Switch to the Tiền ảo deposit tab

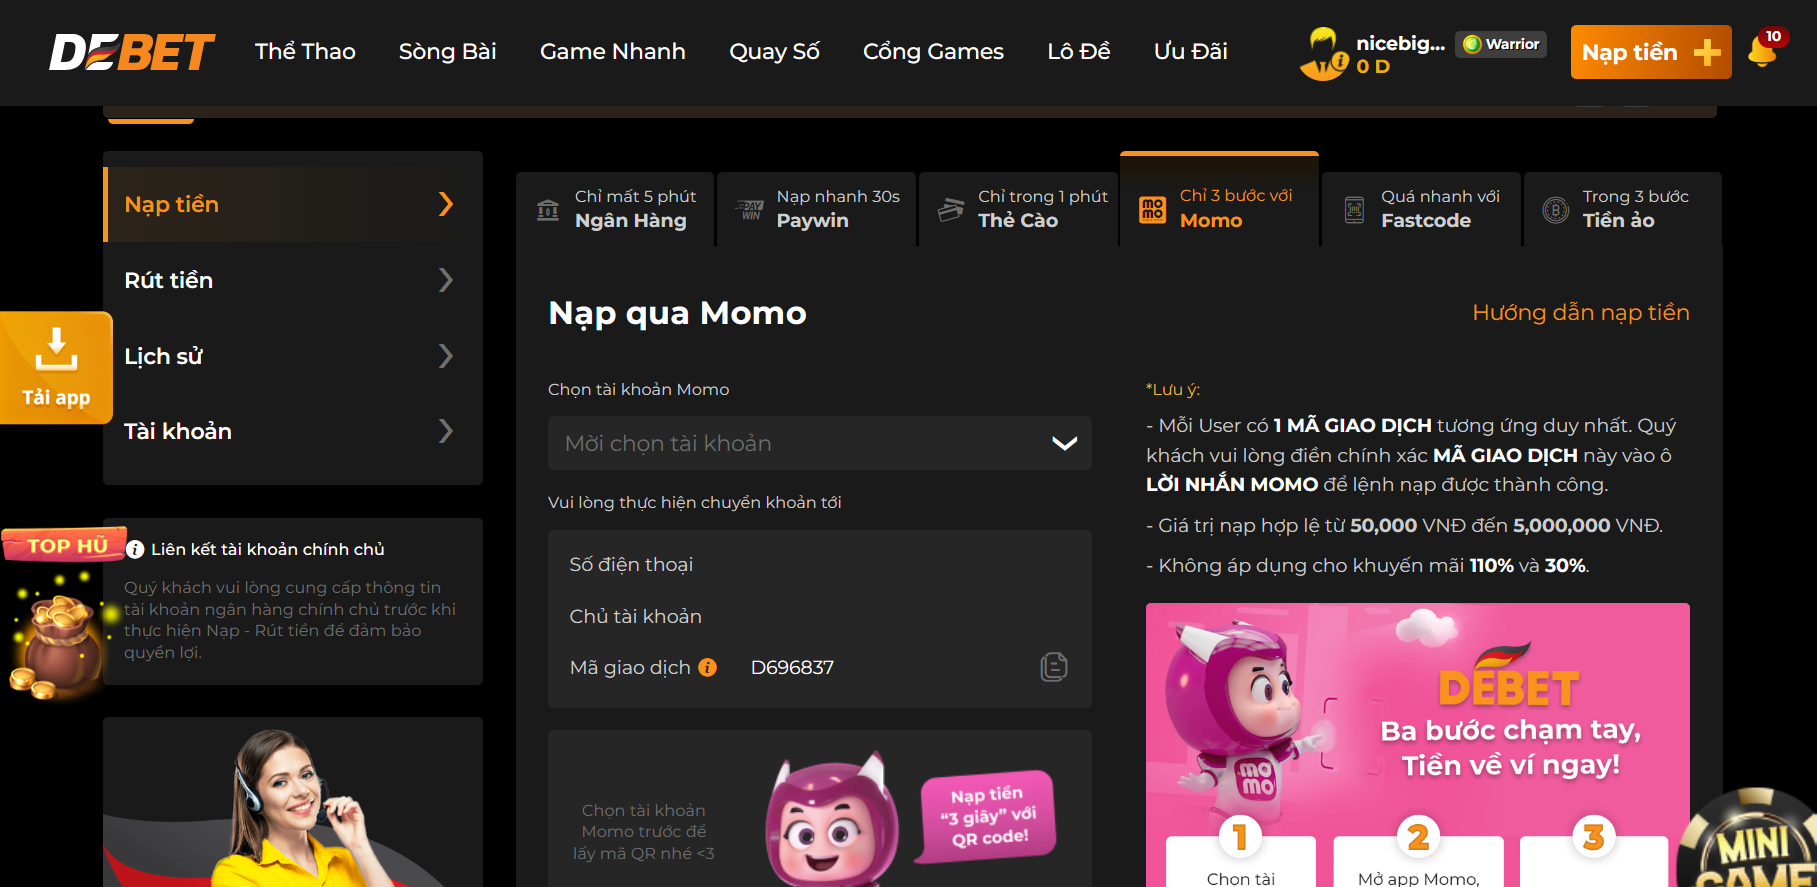point(1622,209)
